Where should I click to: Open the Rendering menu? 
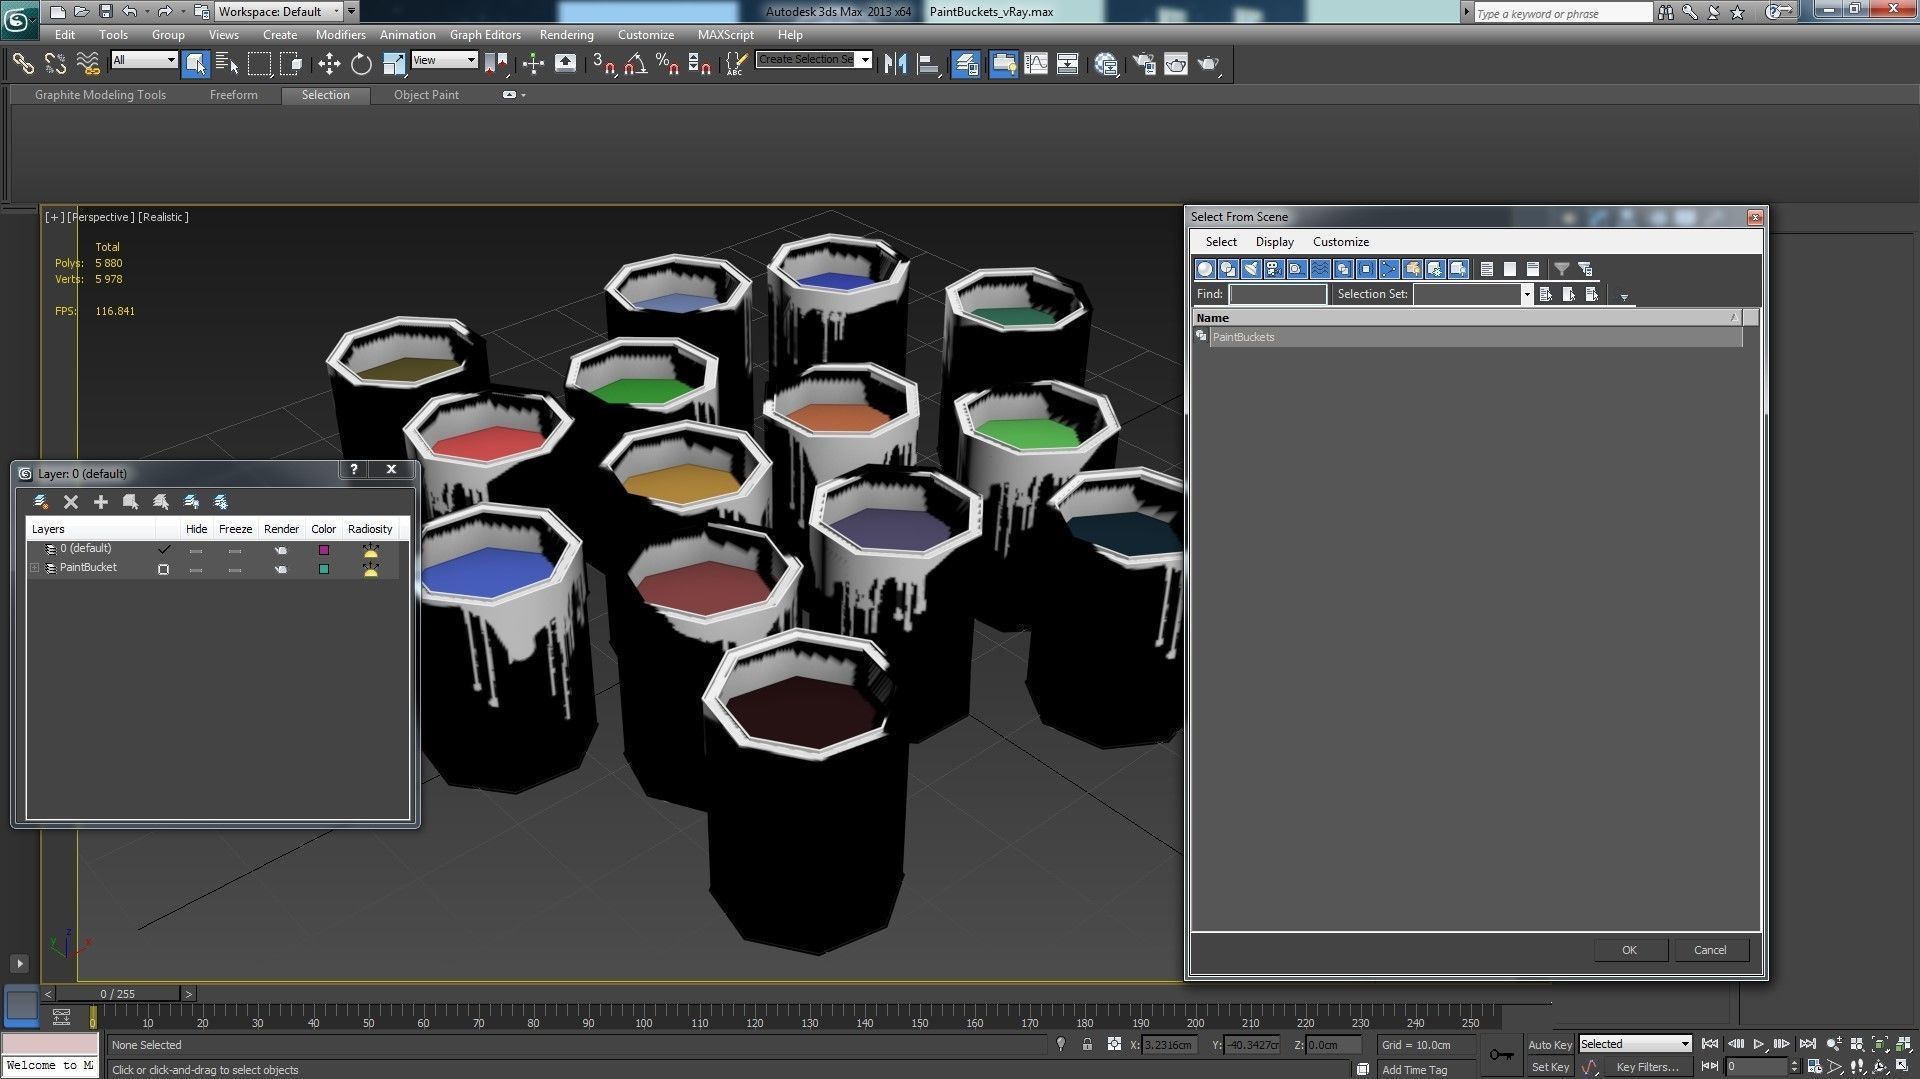pos(567,35)
